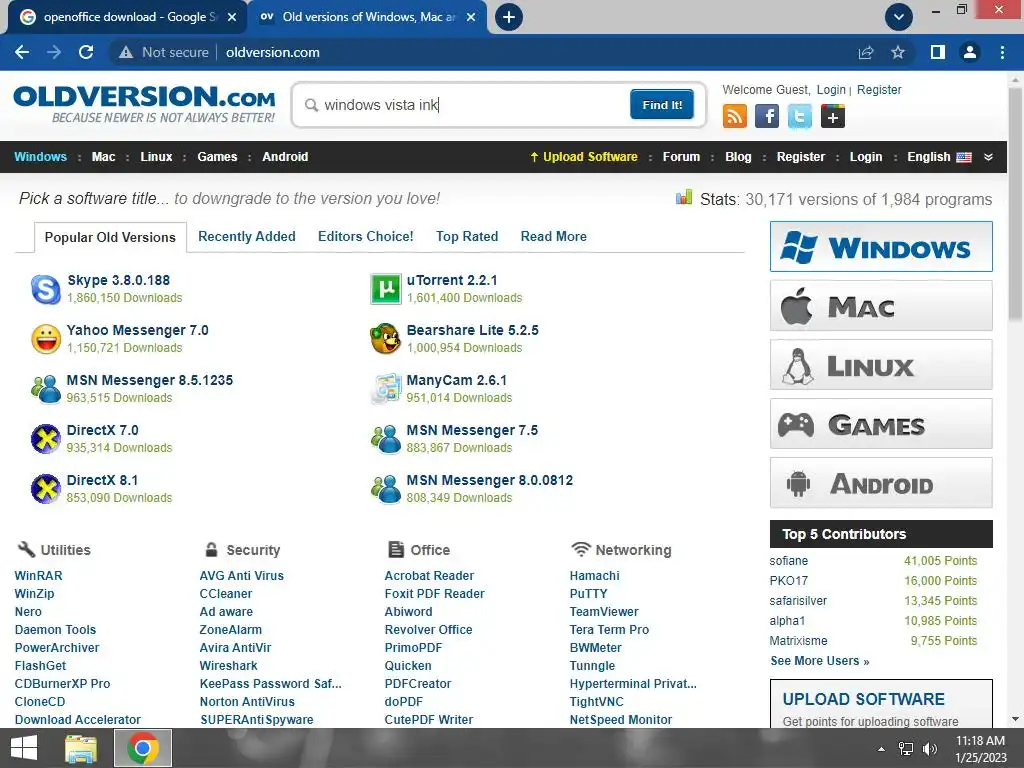Open the Blog link
Image resolution: width=1024 pixels, height=768 pixels.
point(738,157)
